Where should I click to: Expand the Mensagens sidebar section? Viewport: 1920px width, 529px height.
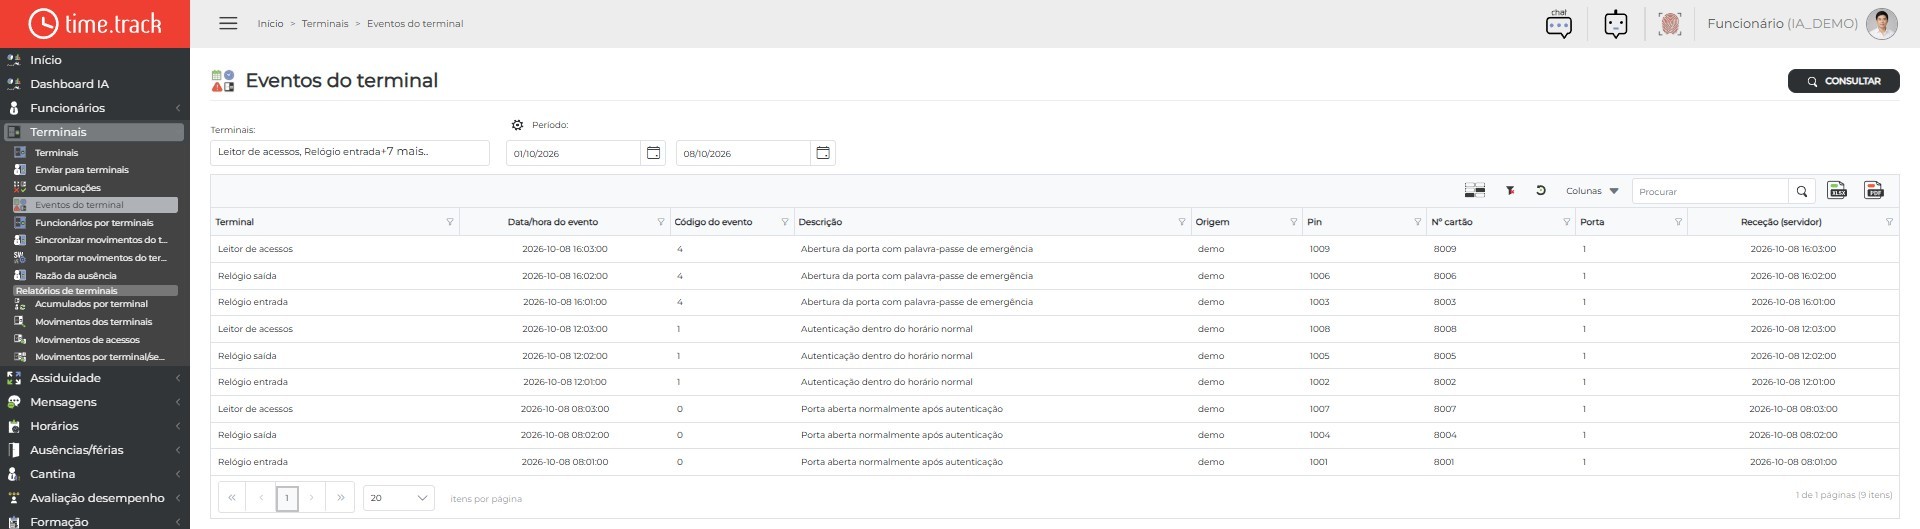[95, 402]
